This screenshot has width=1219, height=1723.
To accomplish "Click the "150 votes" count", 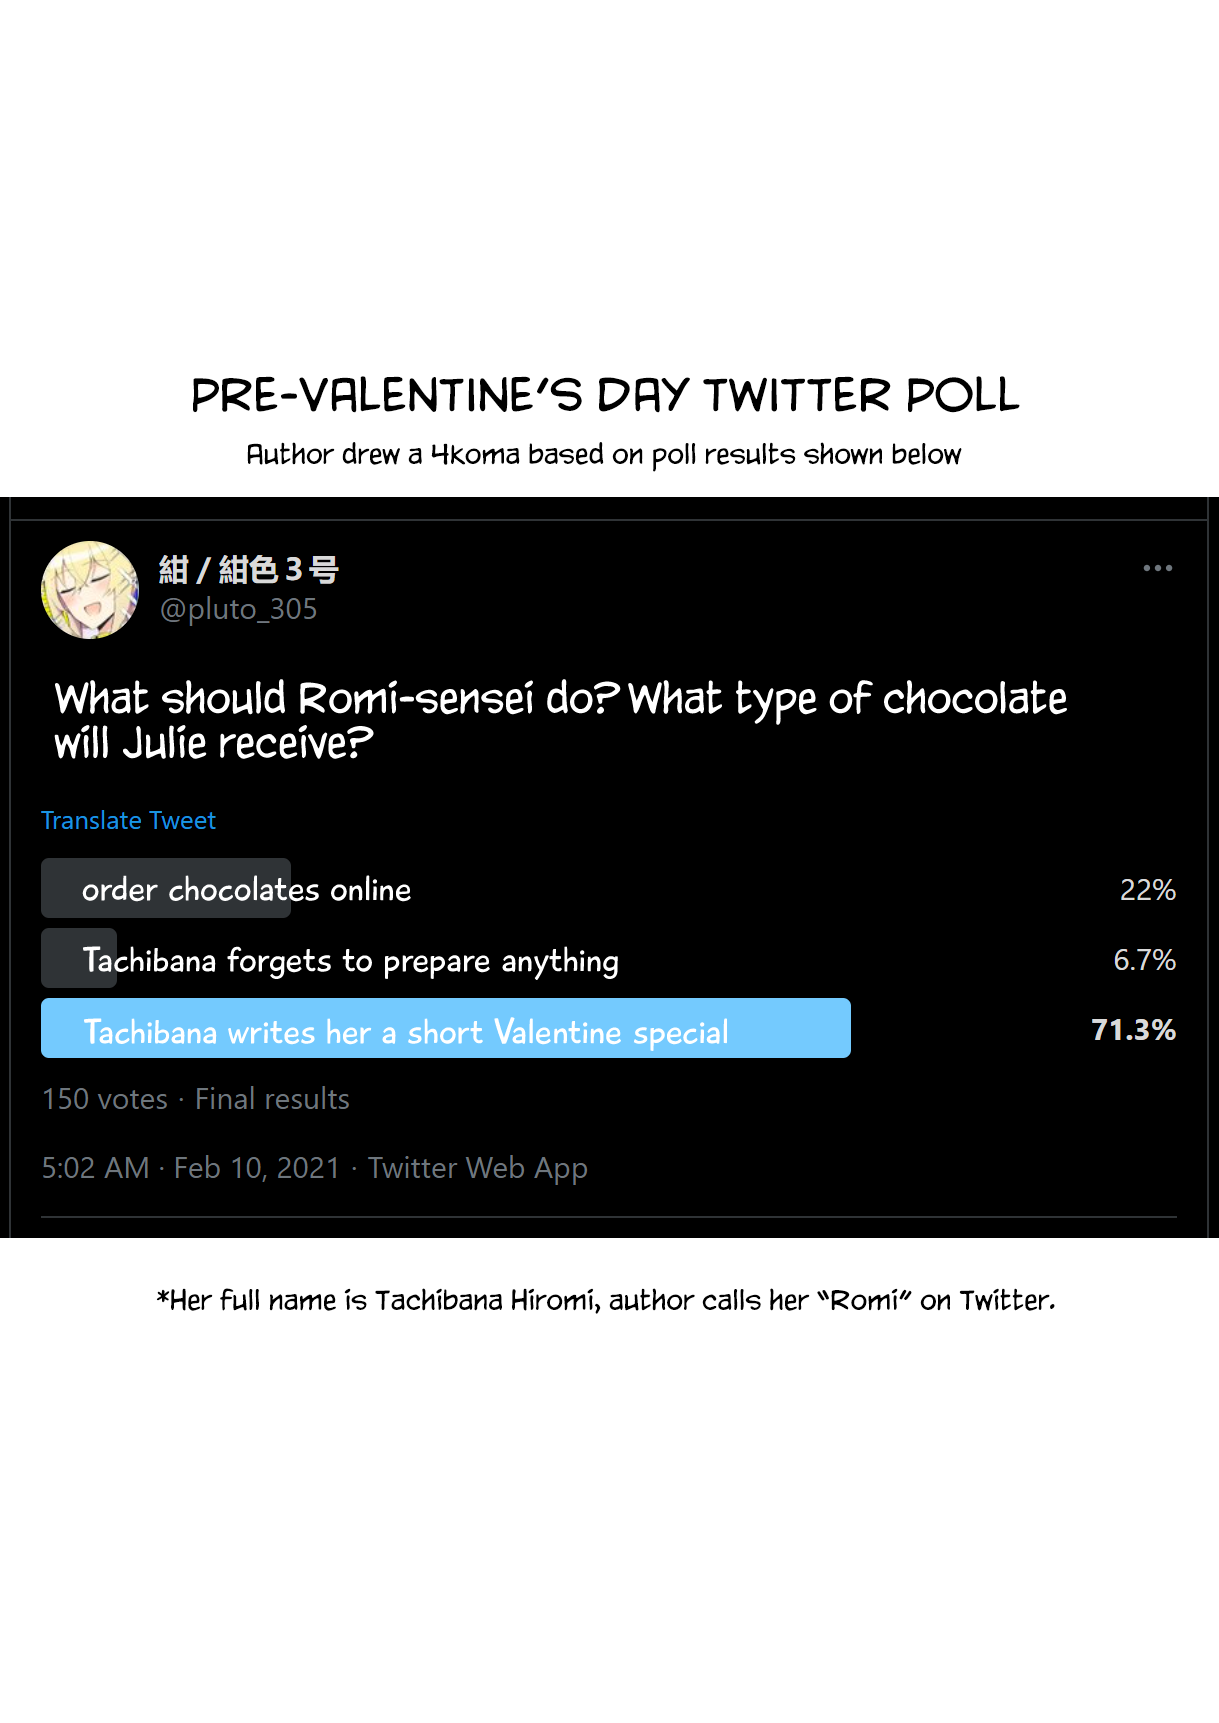I will 105,1099.
